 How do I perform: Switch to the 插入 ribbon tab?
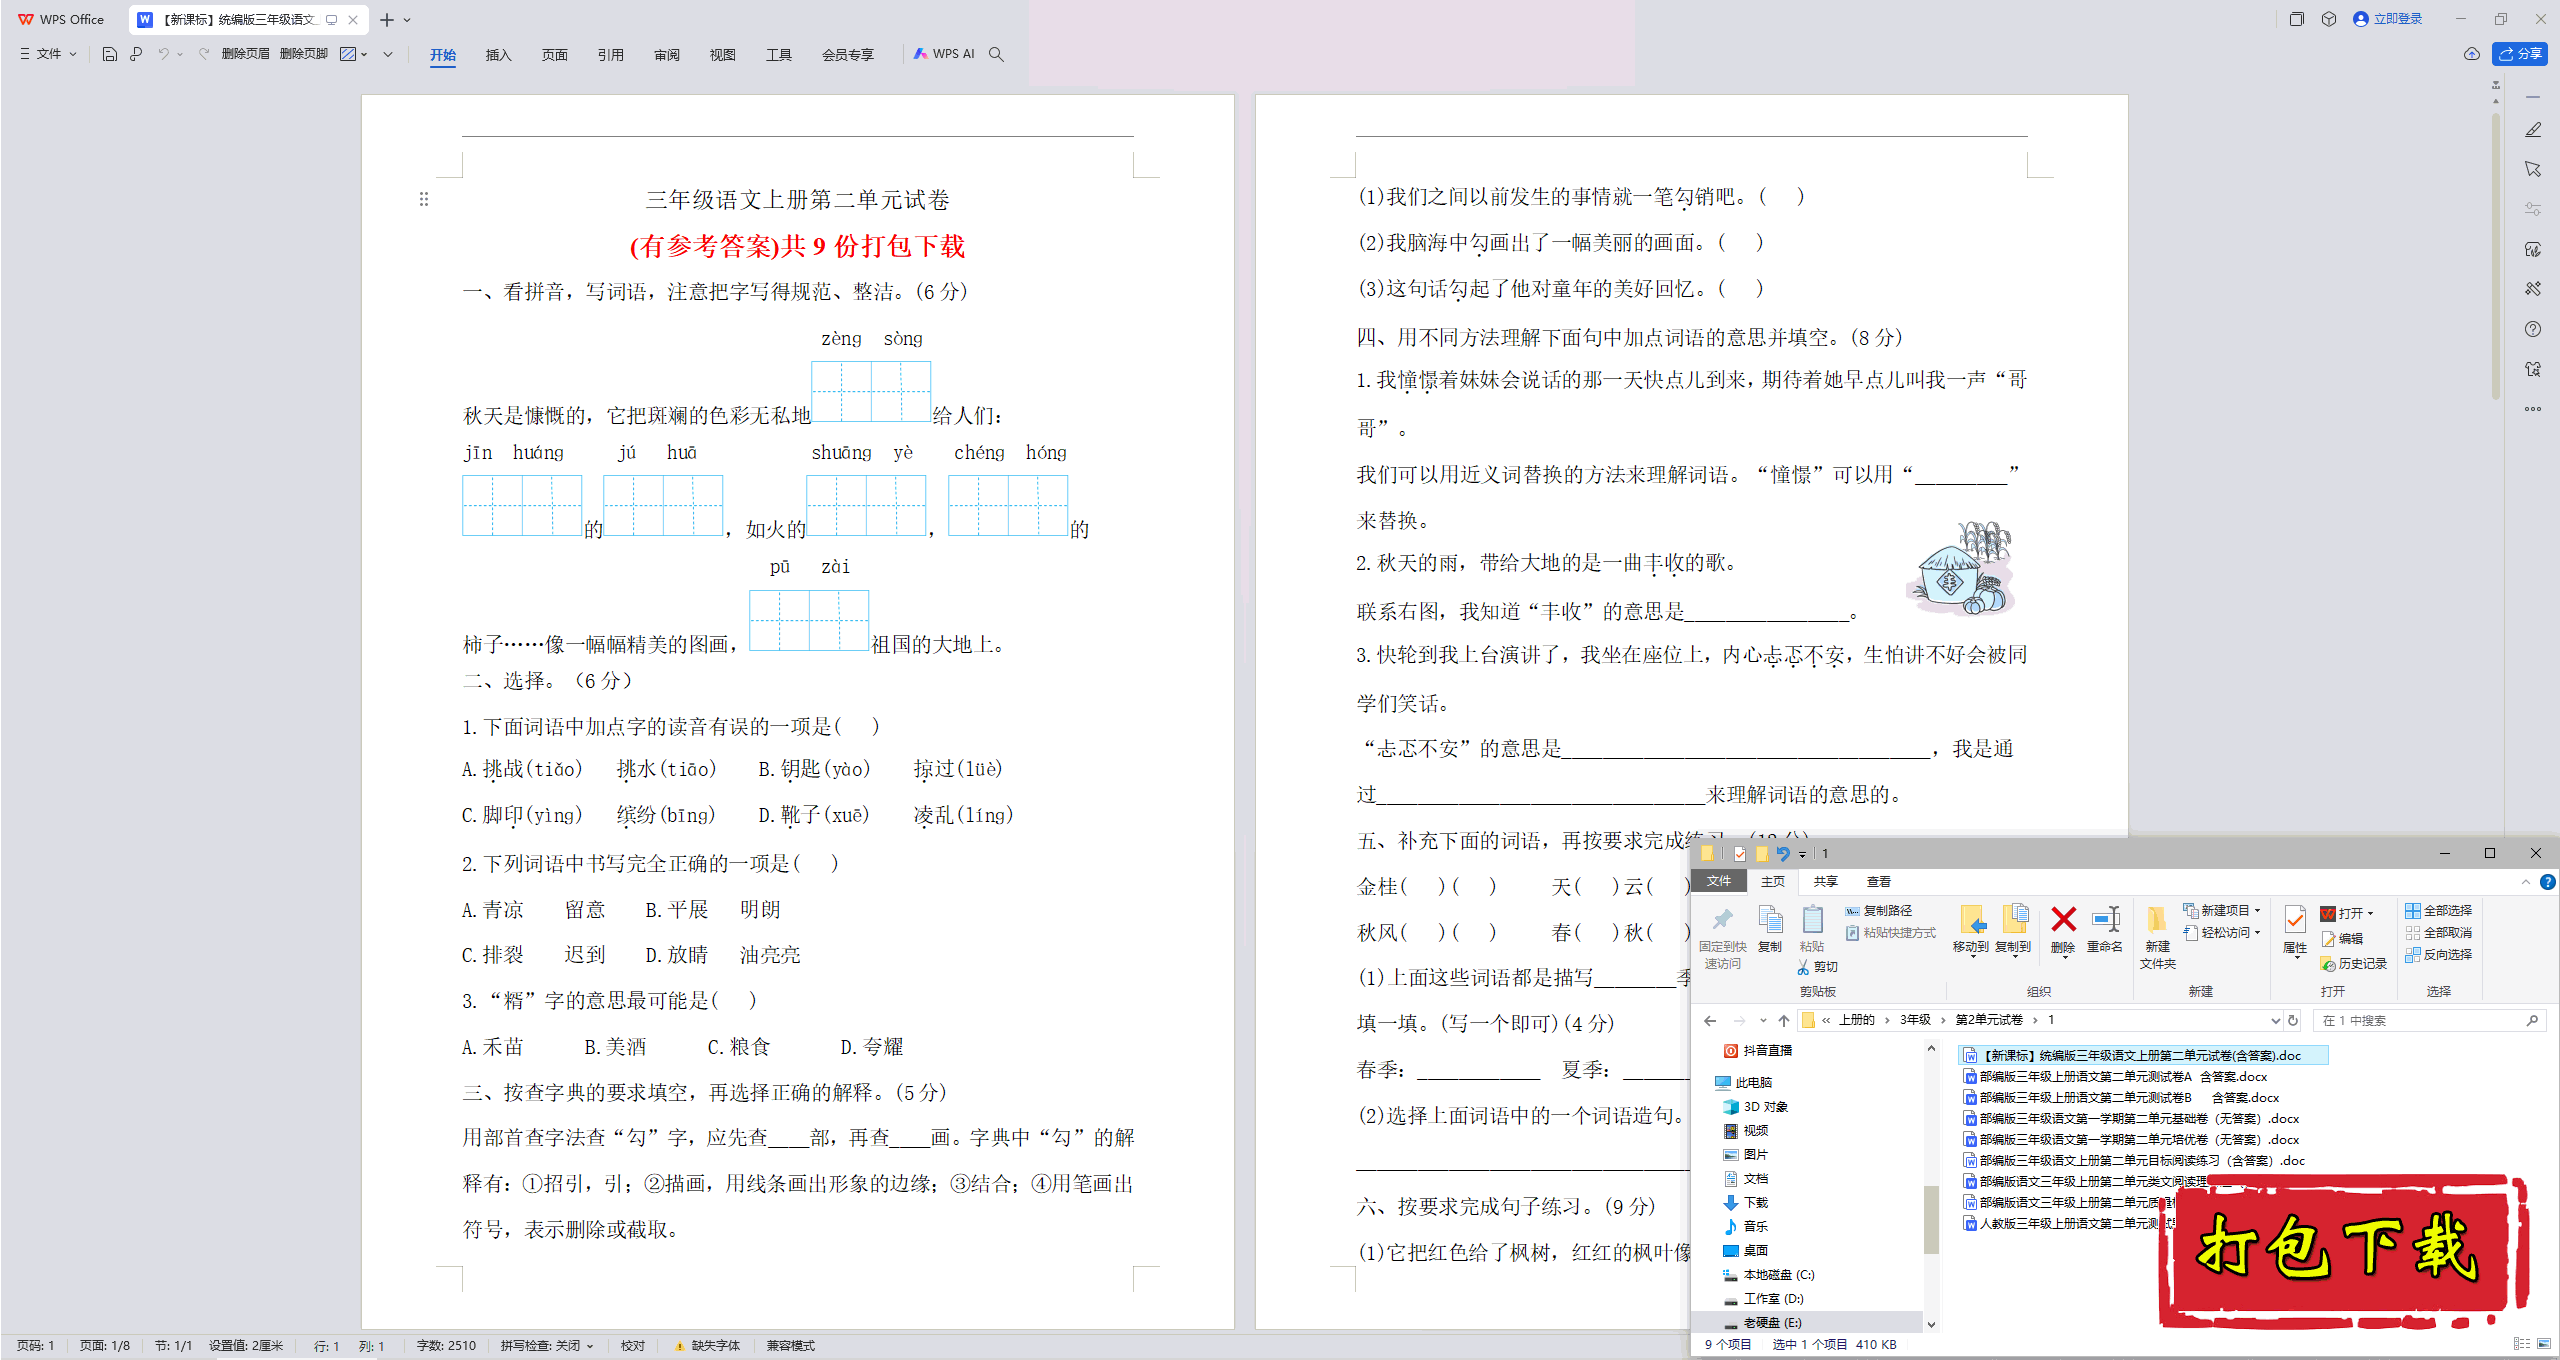(498, 55)
